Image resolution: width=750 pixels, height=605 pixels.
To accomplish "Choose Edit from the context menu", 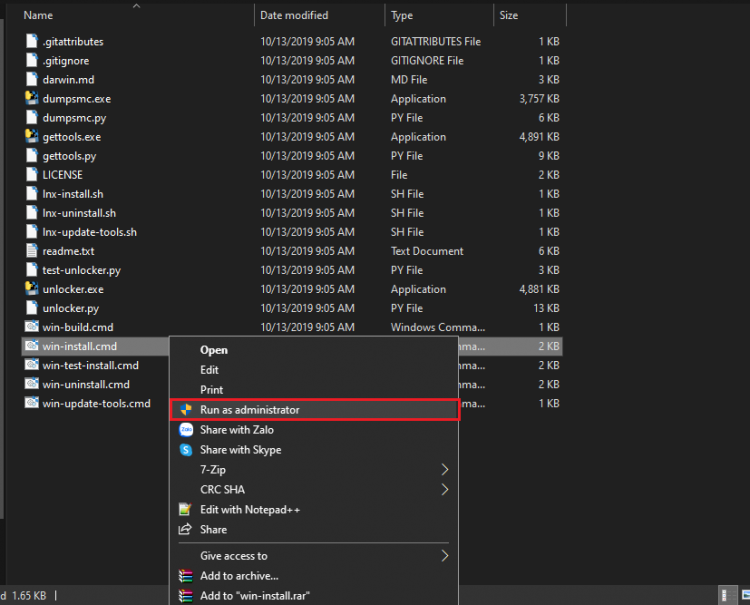I will tap(210, 370).
